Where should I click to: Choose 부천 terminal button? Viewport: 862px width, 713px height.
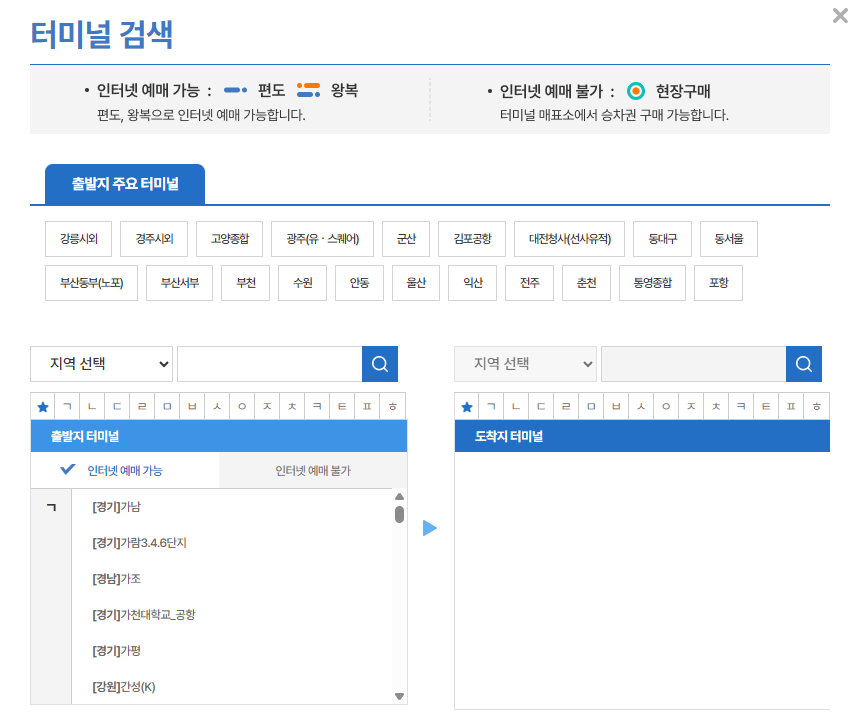point(246,283)
